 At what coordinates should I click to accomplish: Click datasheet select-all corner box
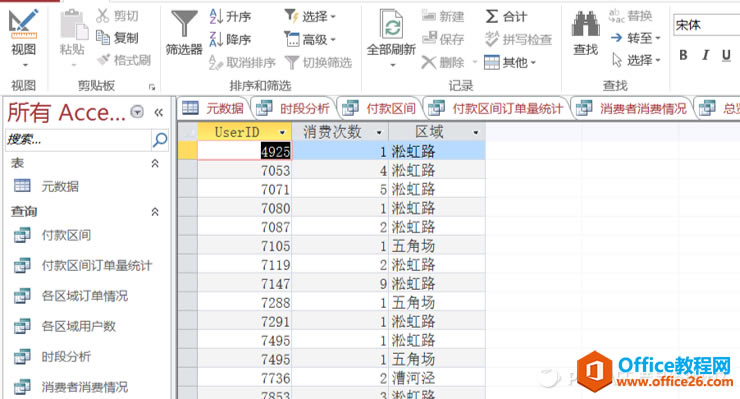click(188, 132)
